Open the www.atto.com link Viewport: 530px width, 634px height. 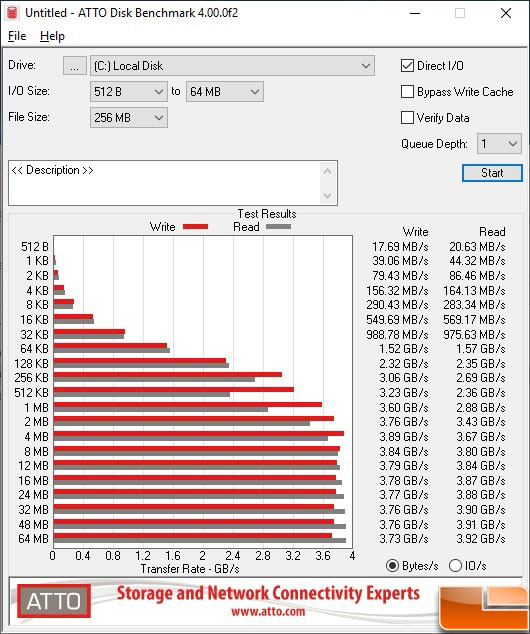268,611
